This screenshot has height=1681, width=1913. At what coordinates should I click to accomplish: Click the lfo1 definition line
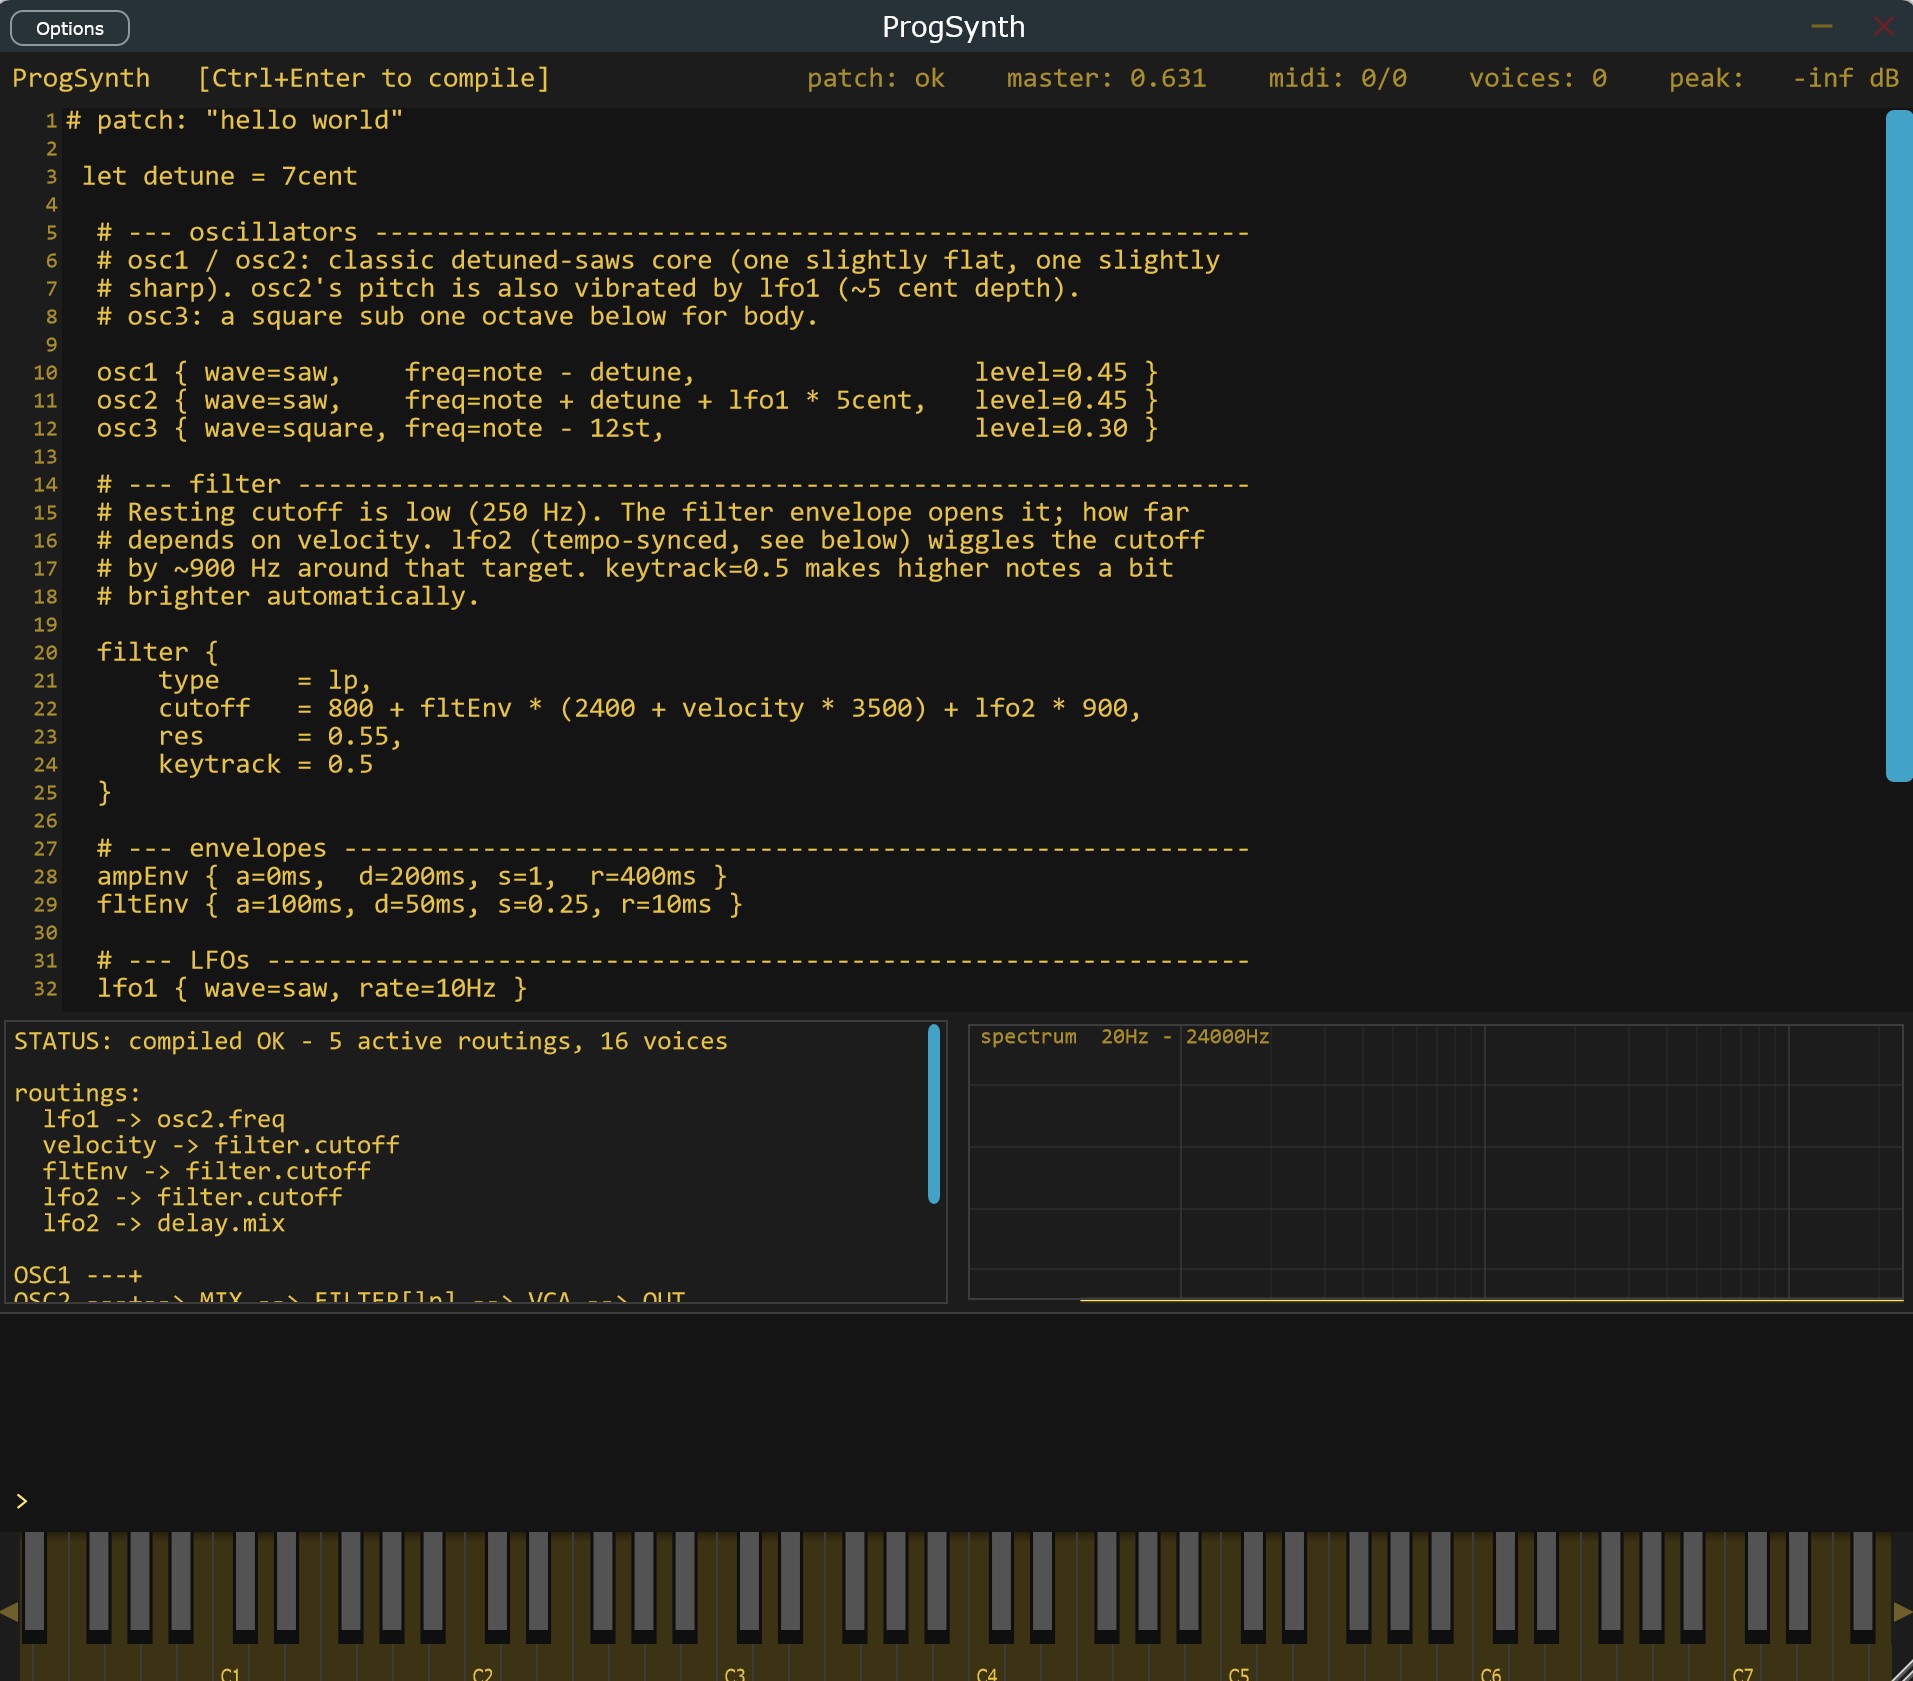click(x=311, y=988)
